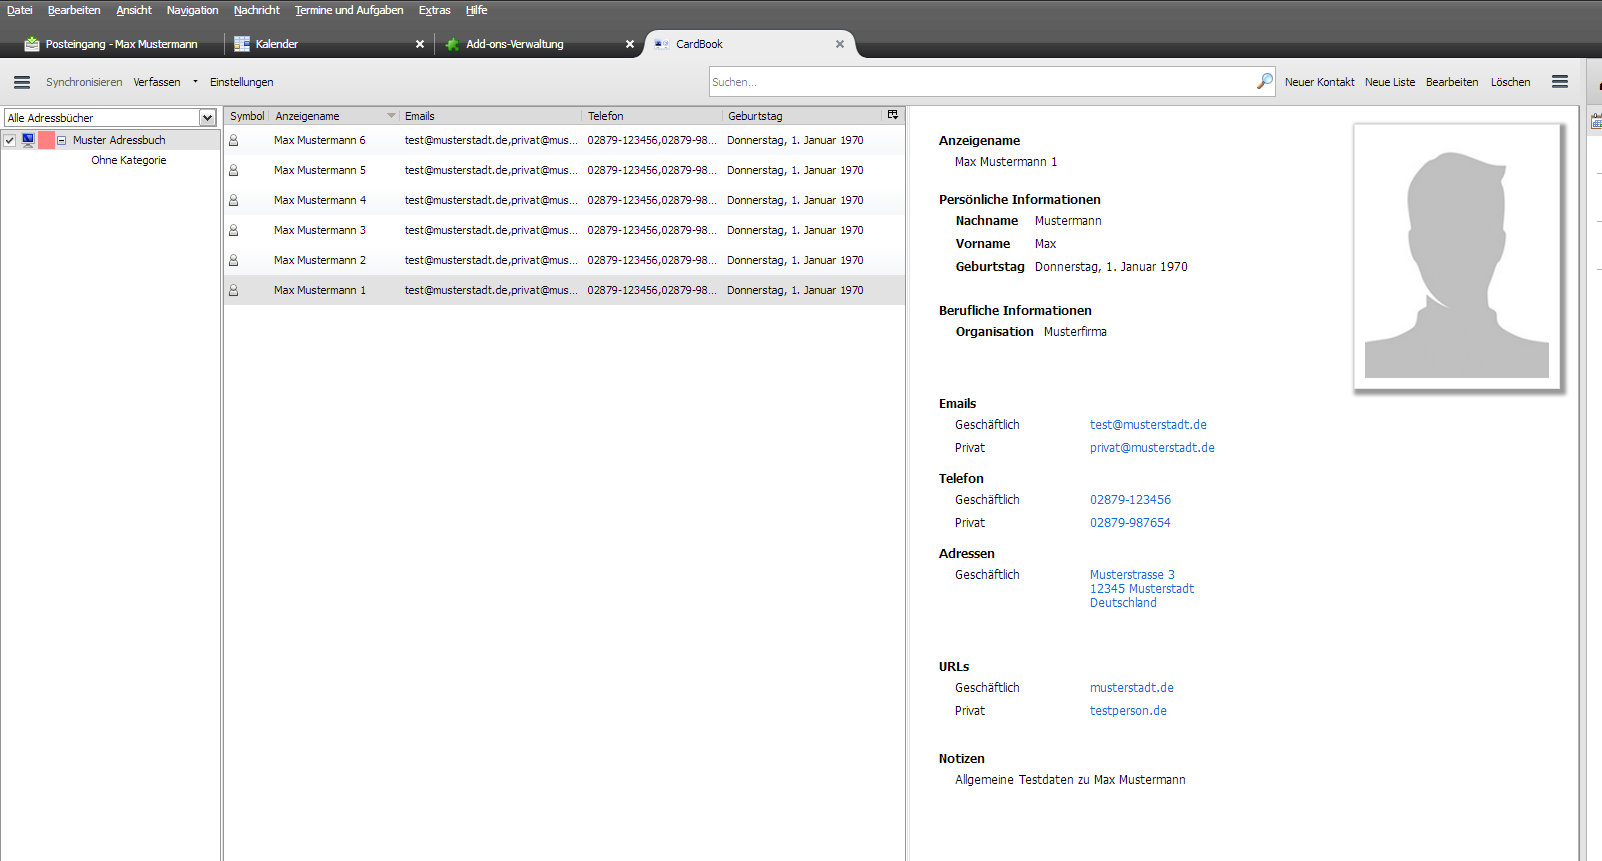The width and height of the screenshot is (1602, 861).
Task: Click the Anzeigename sort arrow
Action: [x=391, y=116]
